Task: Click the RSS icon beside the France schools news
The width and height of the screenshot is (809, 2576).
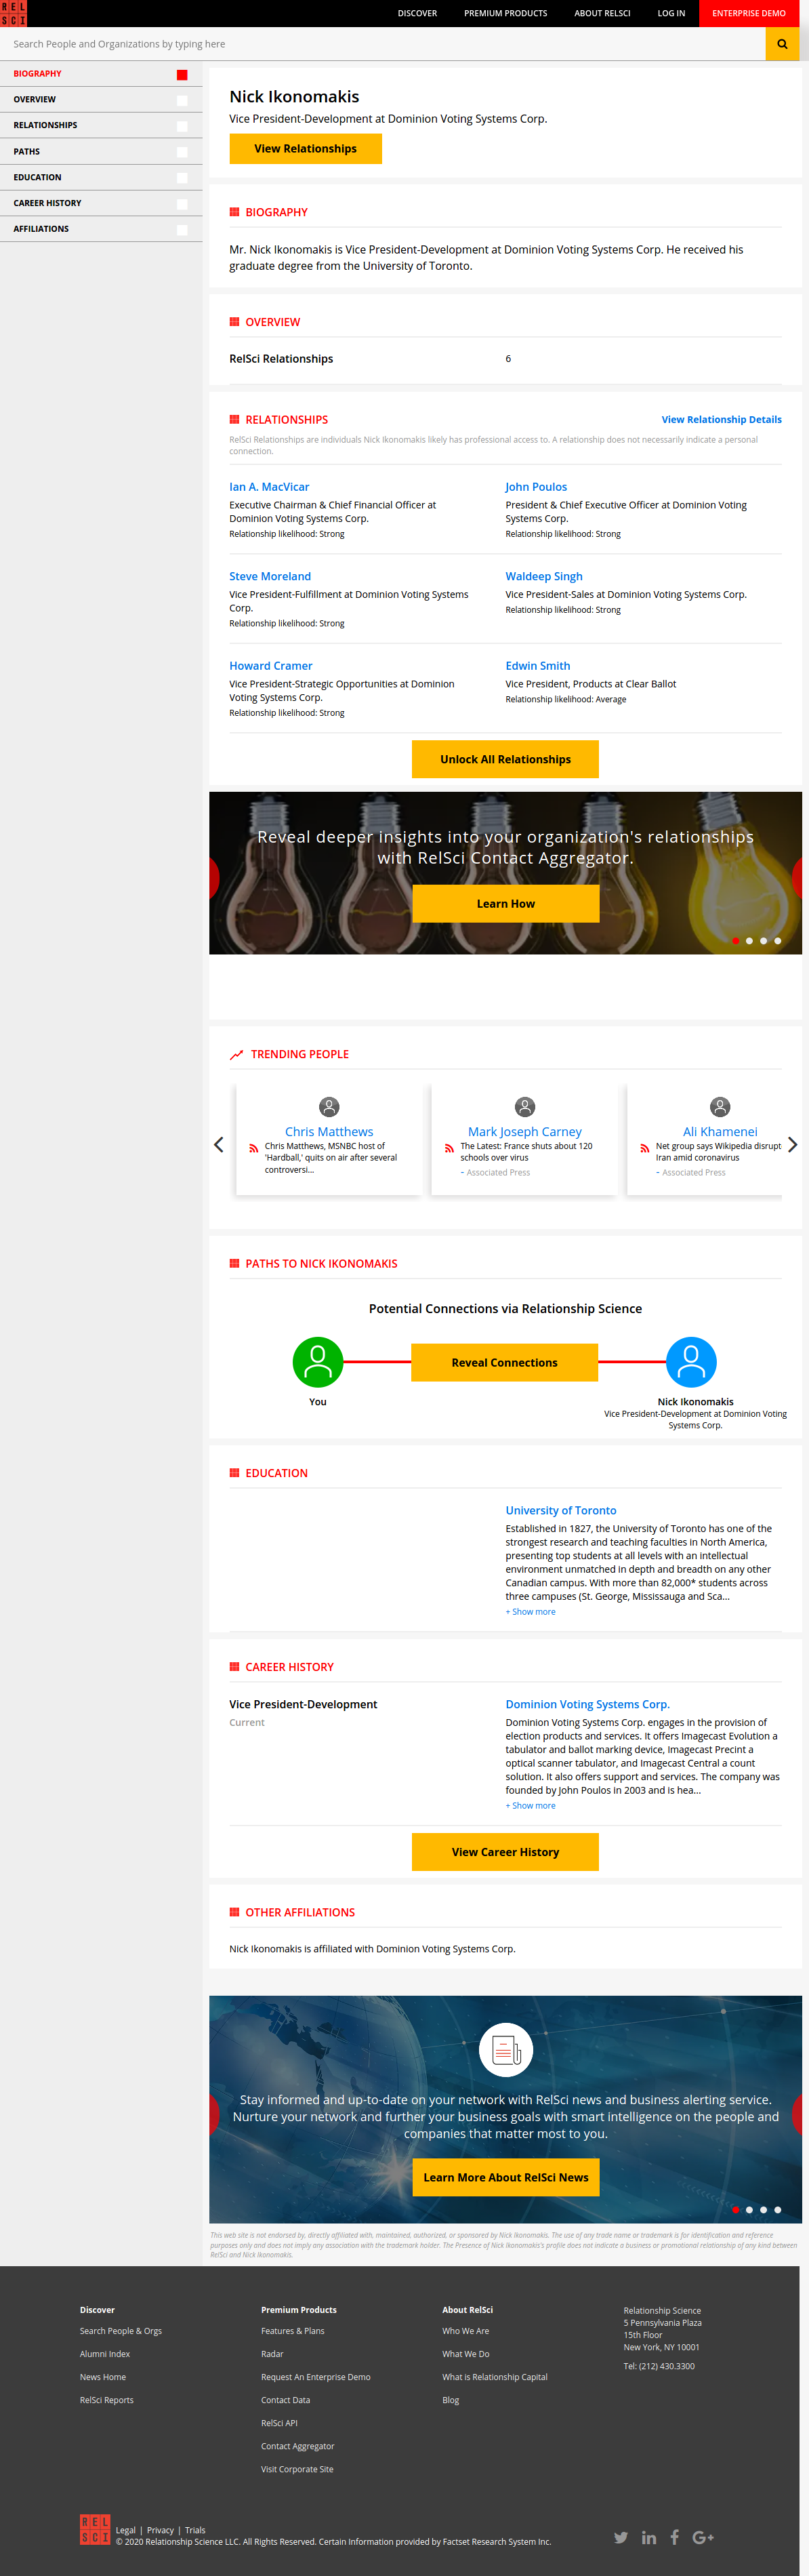Action: [449, 1148]
